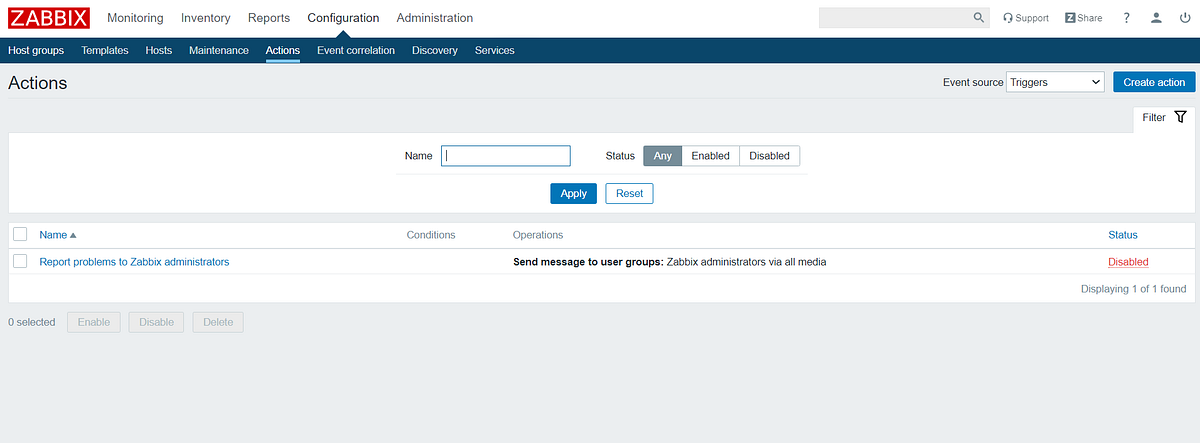
Task: Toggle the Filter funnel tab
Action: click(1164, 117)
